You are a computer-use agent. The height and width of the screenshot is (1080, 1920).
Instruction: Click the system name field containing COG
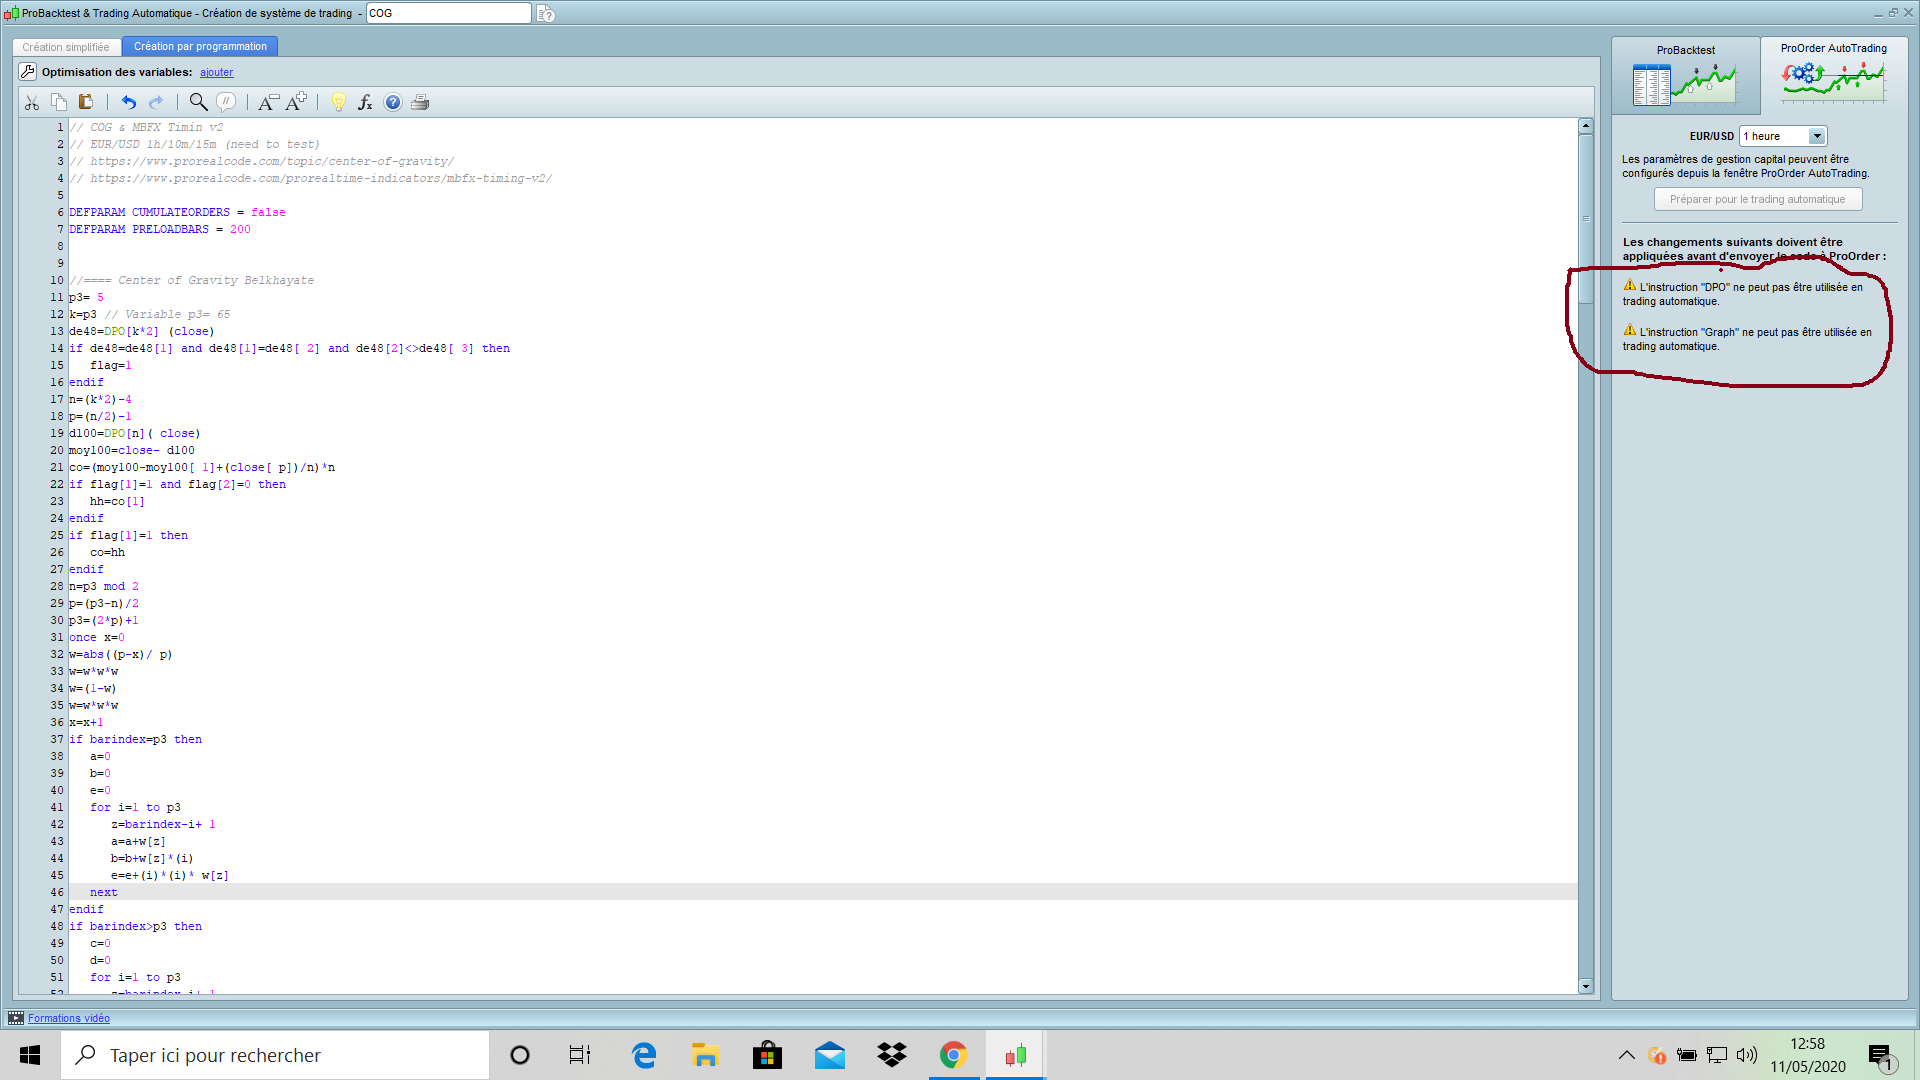click(448, 13)
